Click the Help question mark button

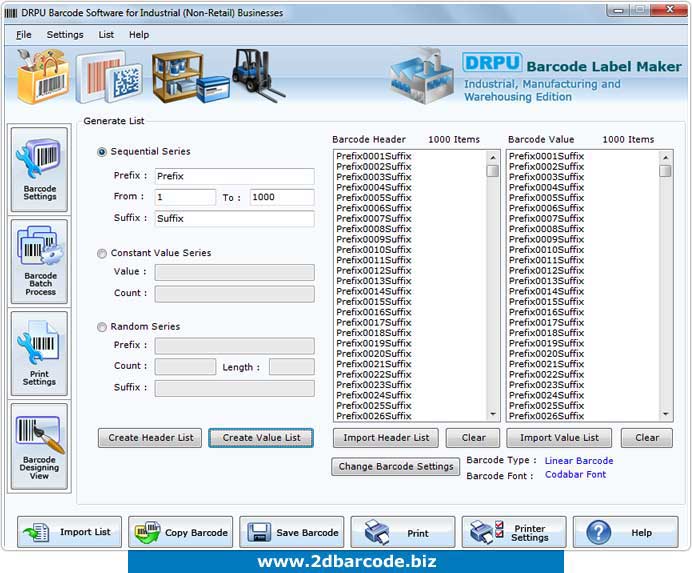pyautogui.click(x=625, y=532)
